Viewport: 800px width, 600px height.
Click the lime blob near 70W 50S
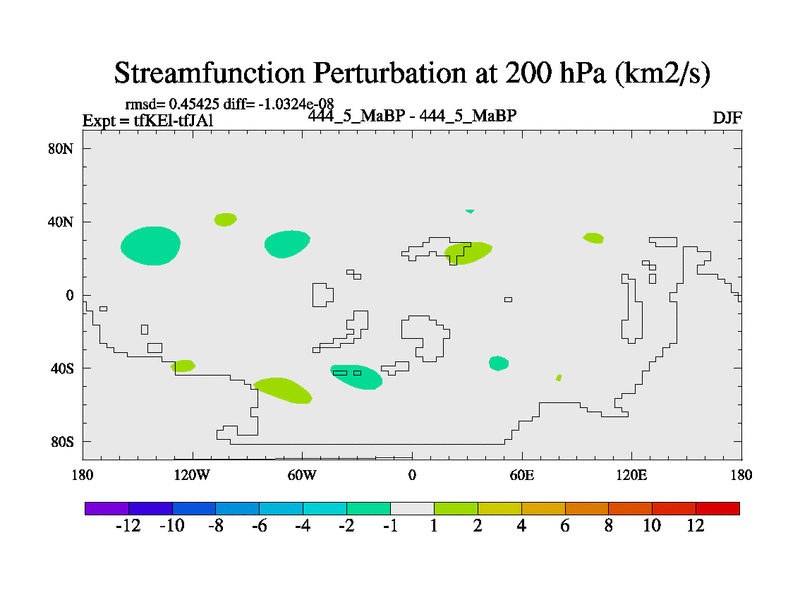point(283,391)
